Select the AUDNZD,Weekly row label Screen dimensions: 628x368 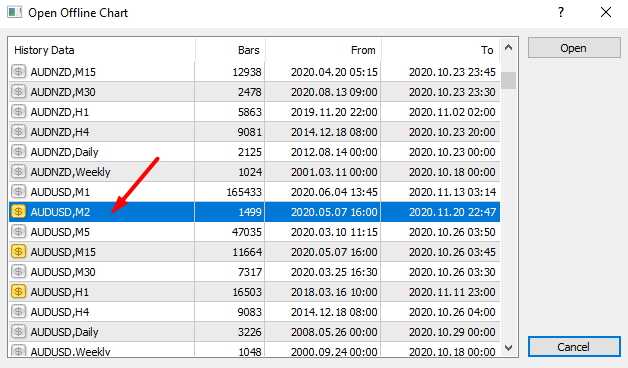pos(70,172)
